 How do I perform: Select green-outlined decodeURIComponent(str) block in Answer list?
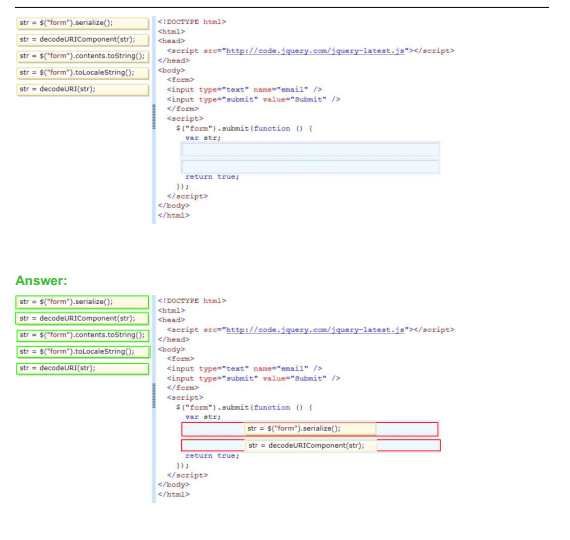(83, 319)
